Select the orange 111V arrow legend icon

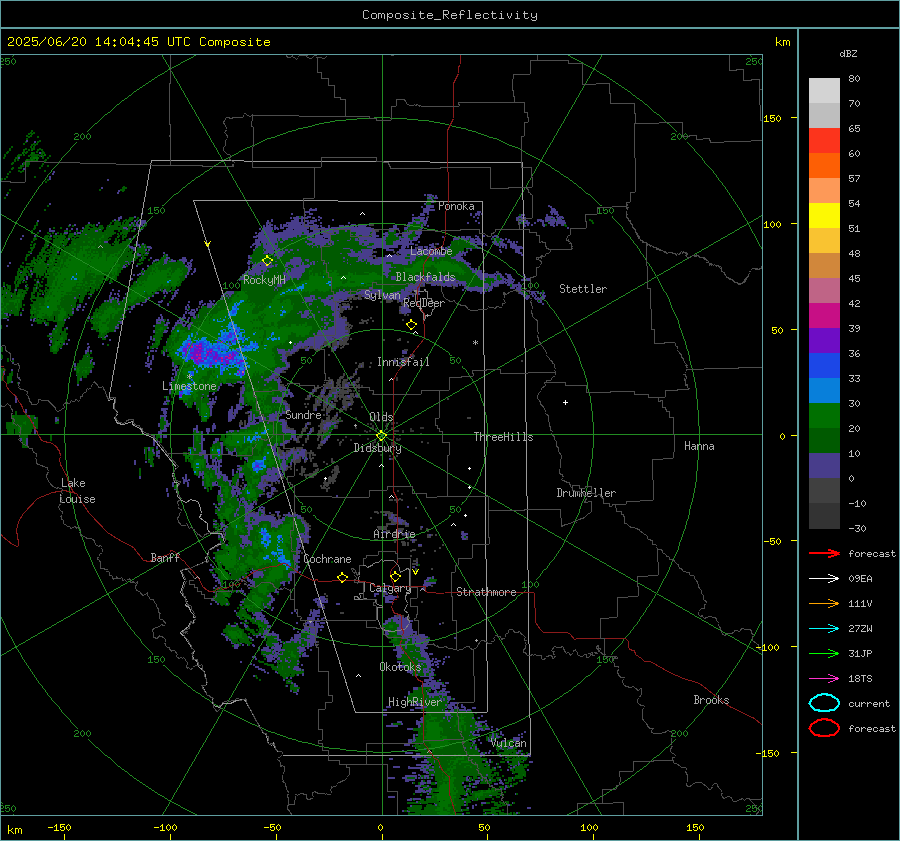click(x=824, y=603)
